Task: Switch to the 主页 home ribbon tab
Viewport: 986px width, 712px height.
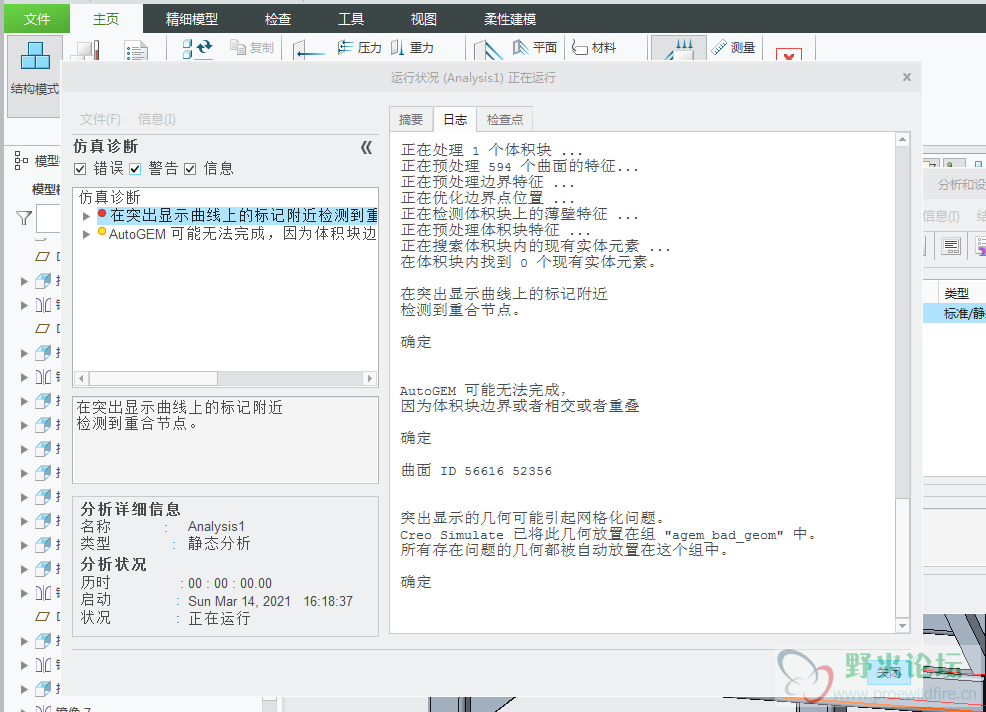Action: (106, 19)
